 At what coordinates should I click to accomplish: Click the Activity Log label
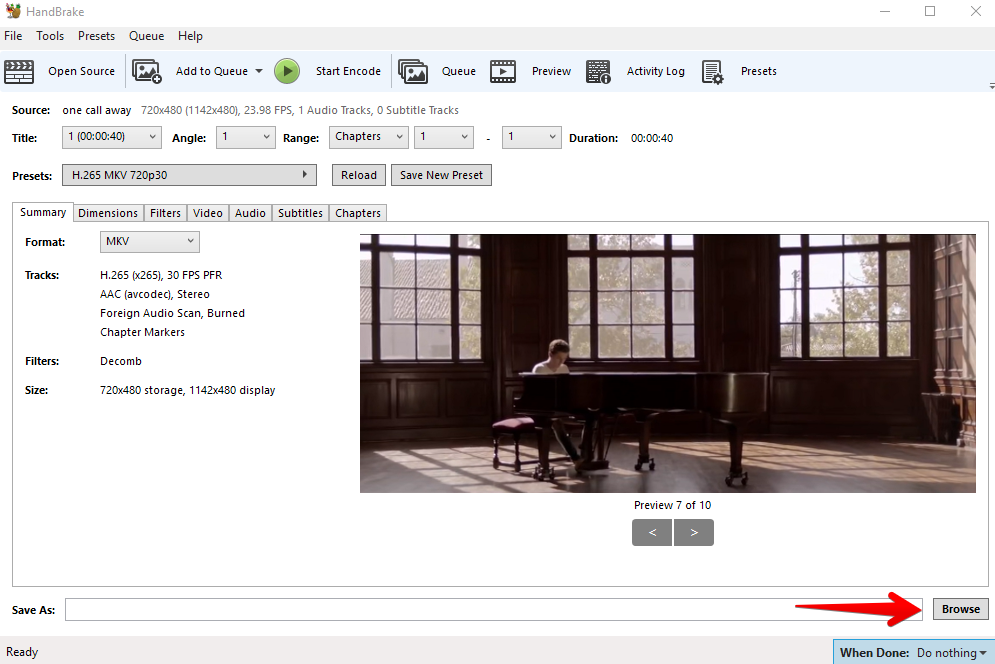pos(656,71)
